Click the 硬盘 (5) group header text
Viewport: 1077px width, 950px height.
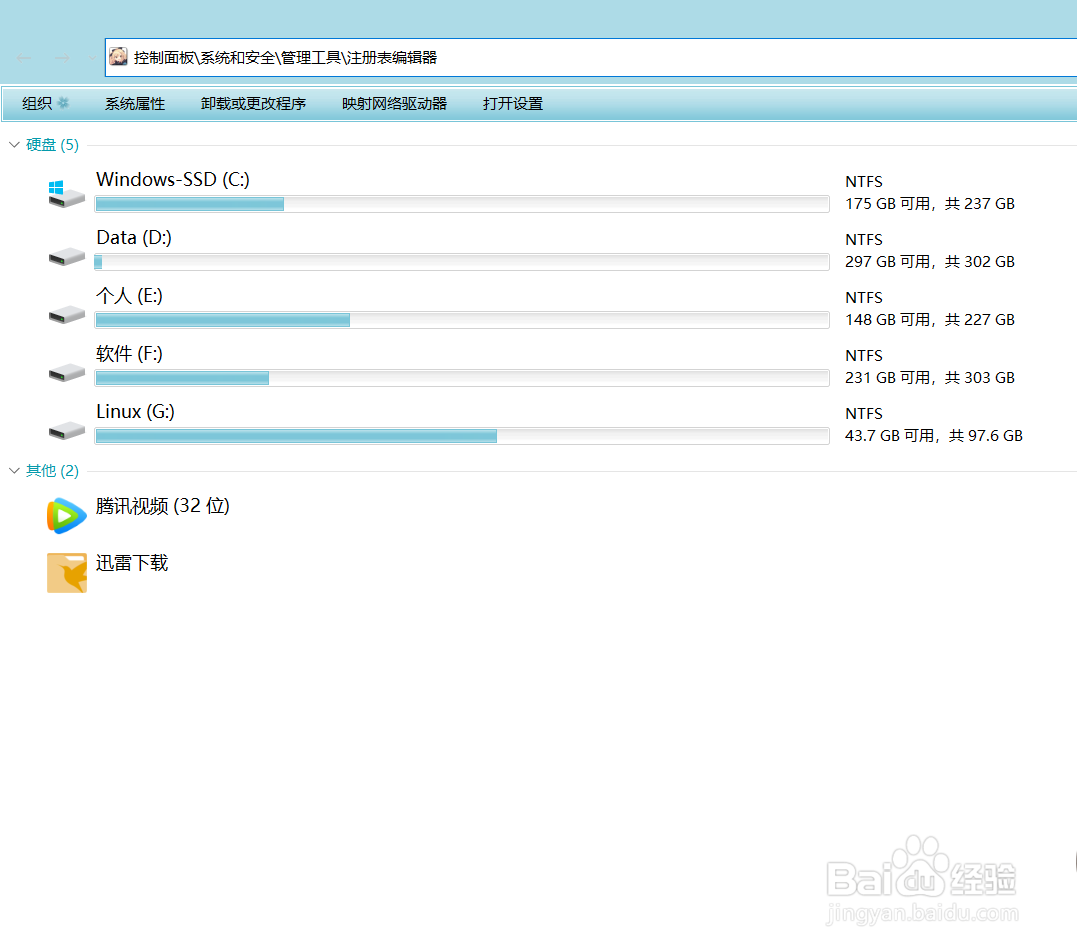click(52, 145)
